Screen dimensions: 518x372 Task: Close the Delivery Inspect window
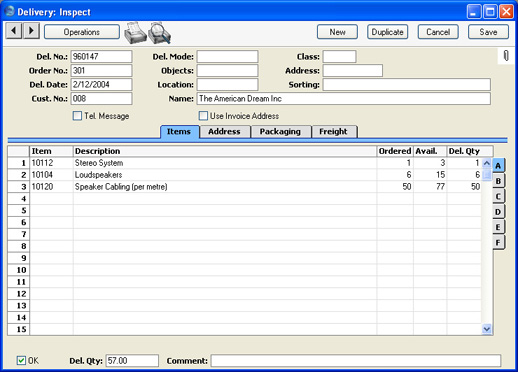[506, 12]
